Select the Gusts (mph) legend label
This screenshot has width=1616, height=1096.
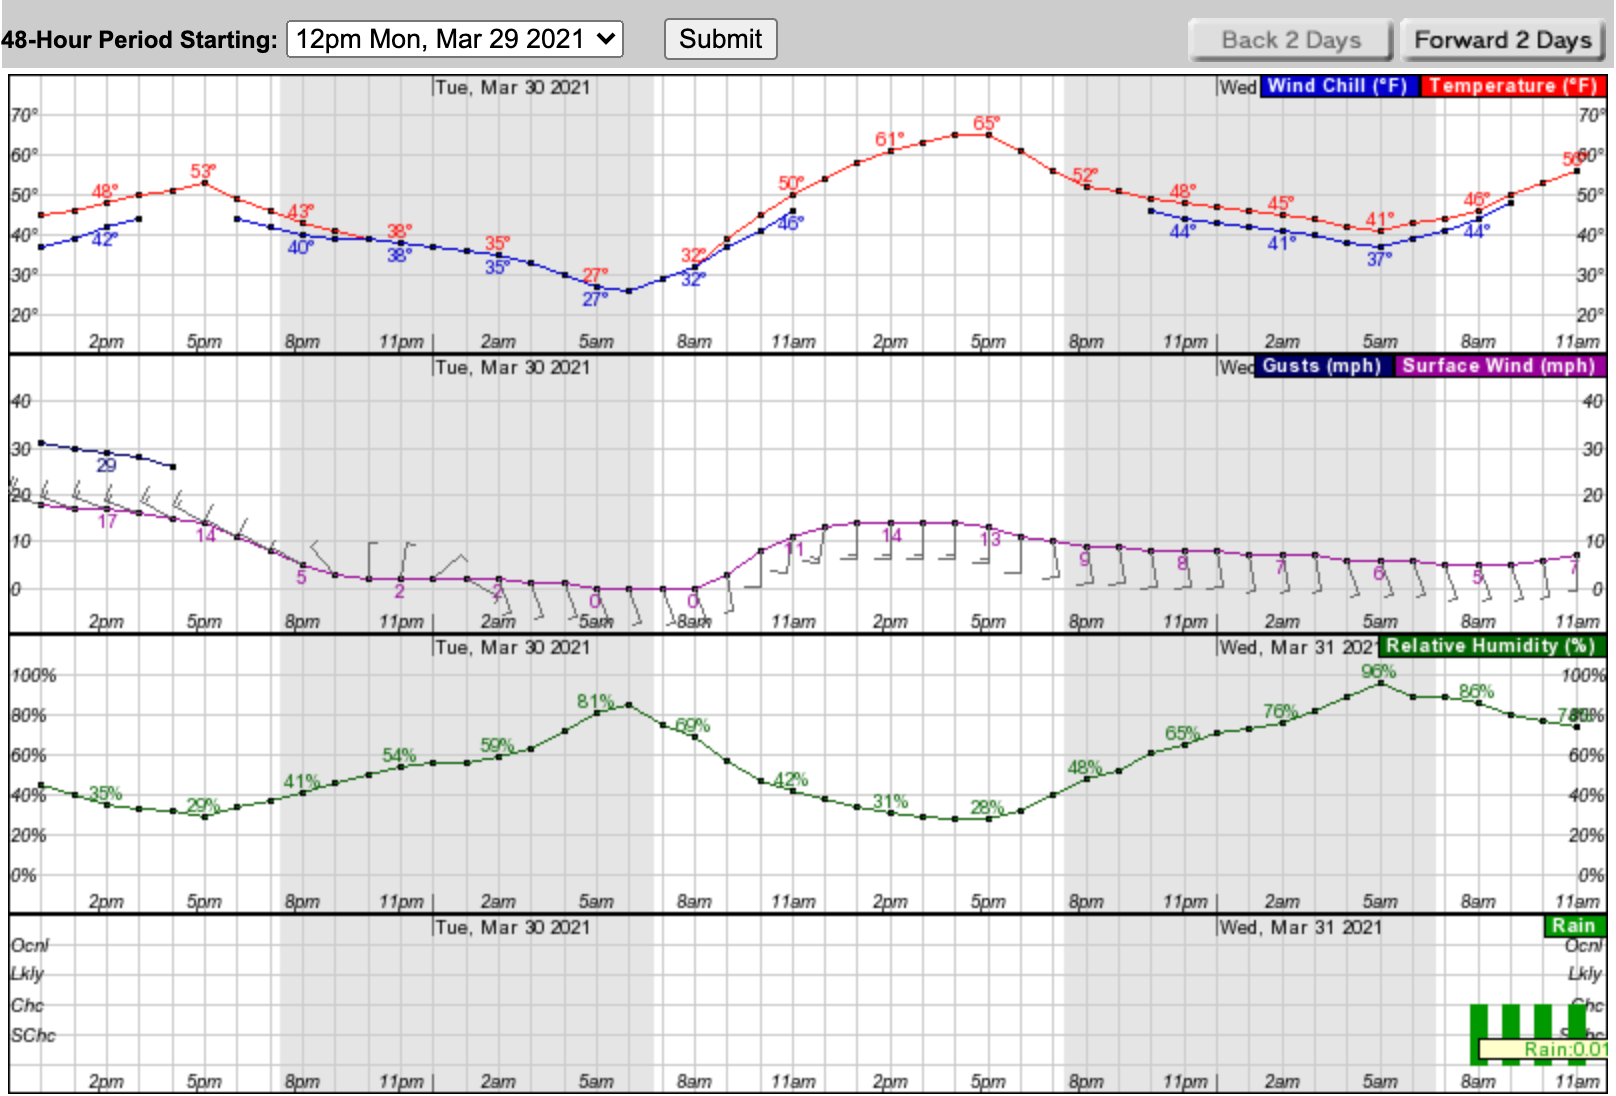1321,366
